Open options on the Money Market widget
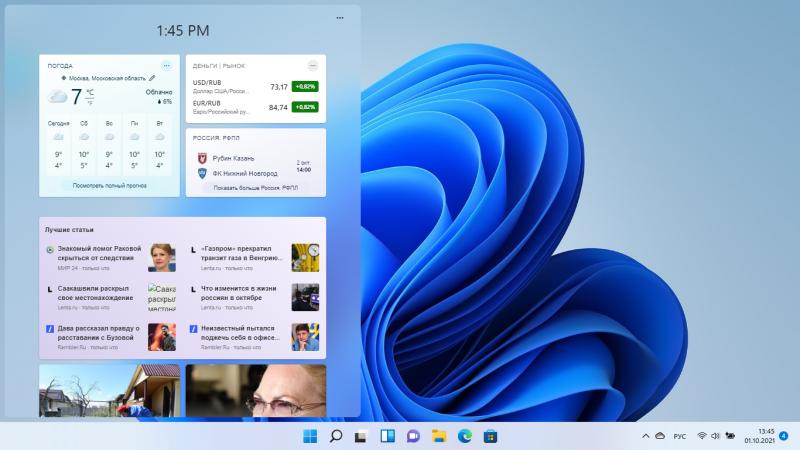The height and width of the screenshot is (450, 800). pos(313,66)
